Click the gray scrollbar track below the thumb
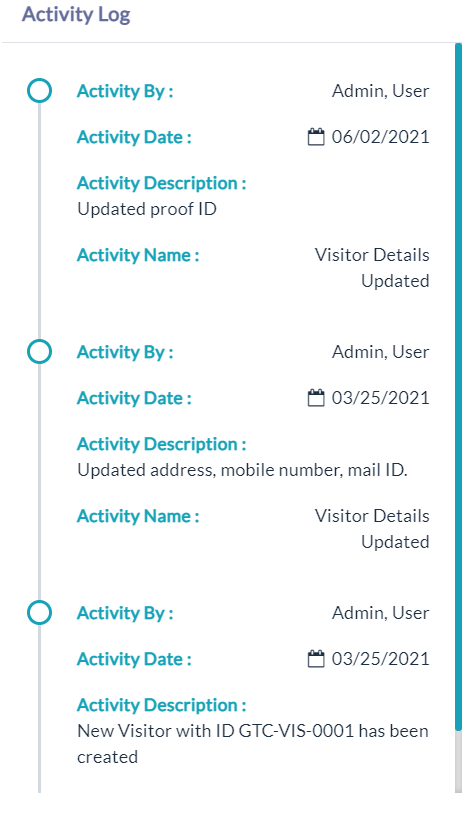Image resolution: width=472 pixels, height=818 pixels. [458, 762]
